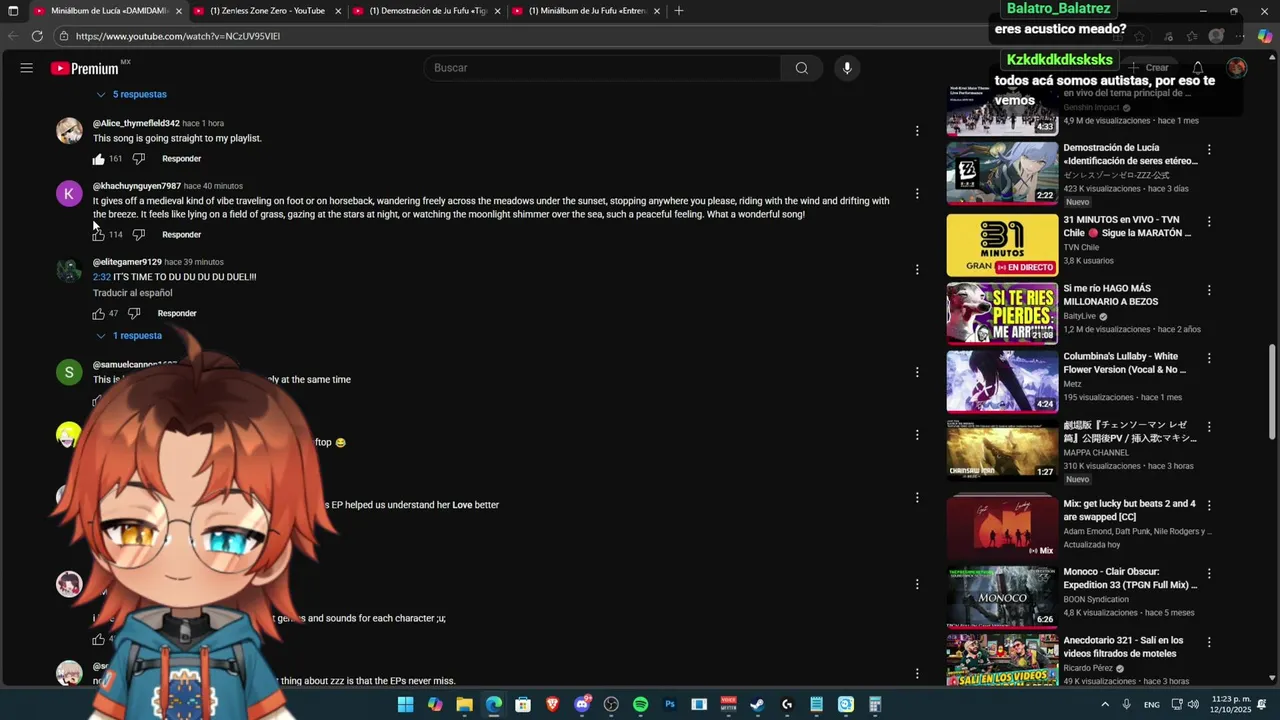Open the Chainsaw Man MAPPA thumbnail
1280x720 pixels.
(1002, 450)
